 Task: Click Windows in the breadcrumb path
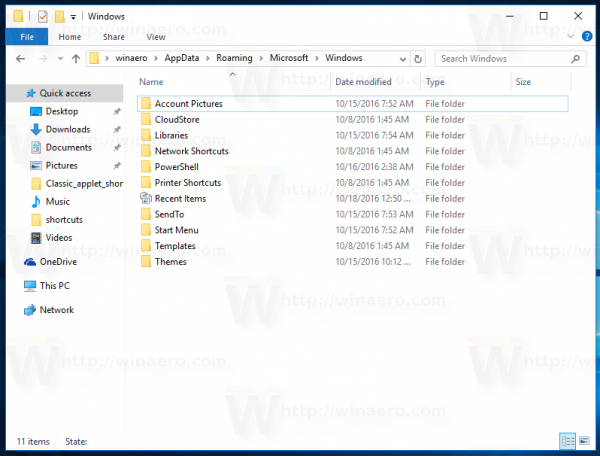[344, 58]
